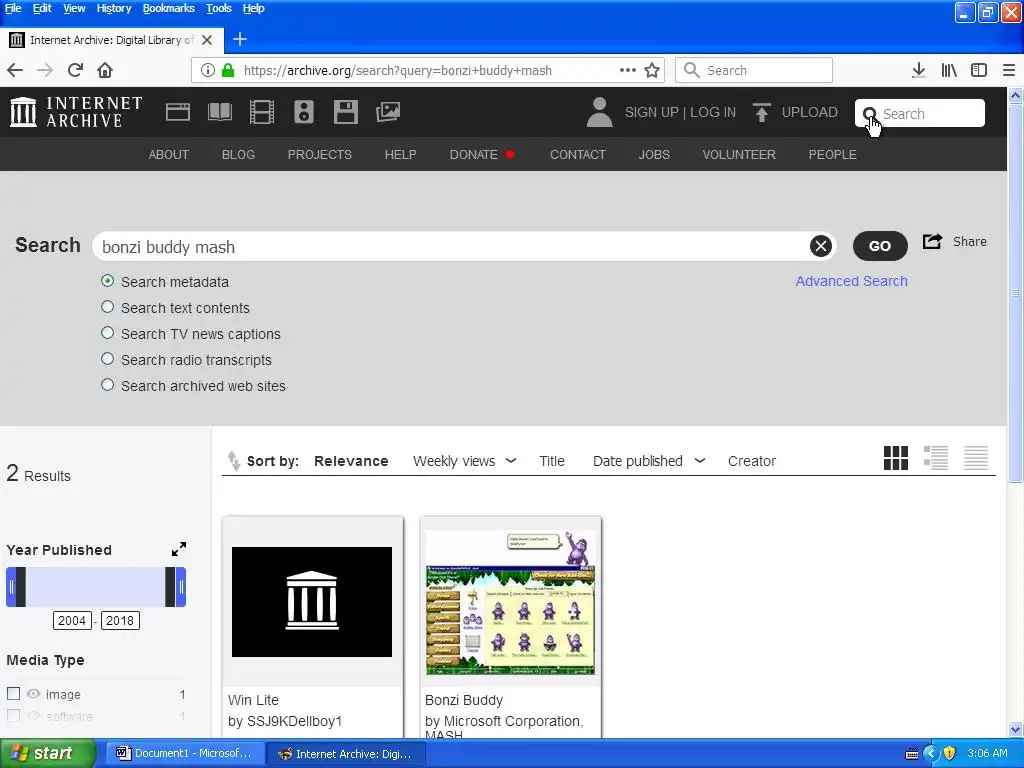Go to browser home page
Screen dimensions: 1024x768
coord(105,70)
